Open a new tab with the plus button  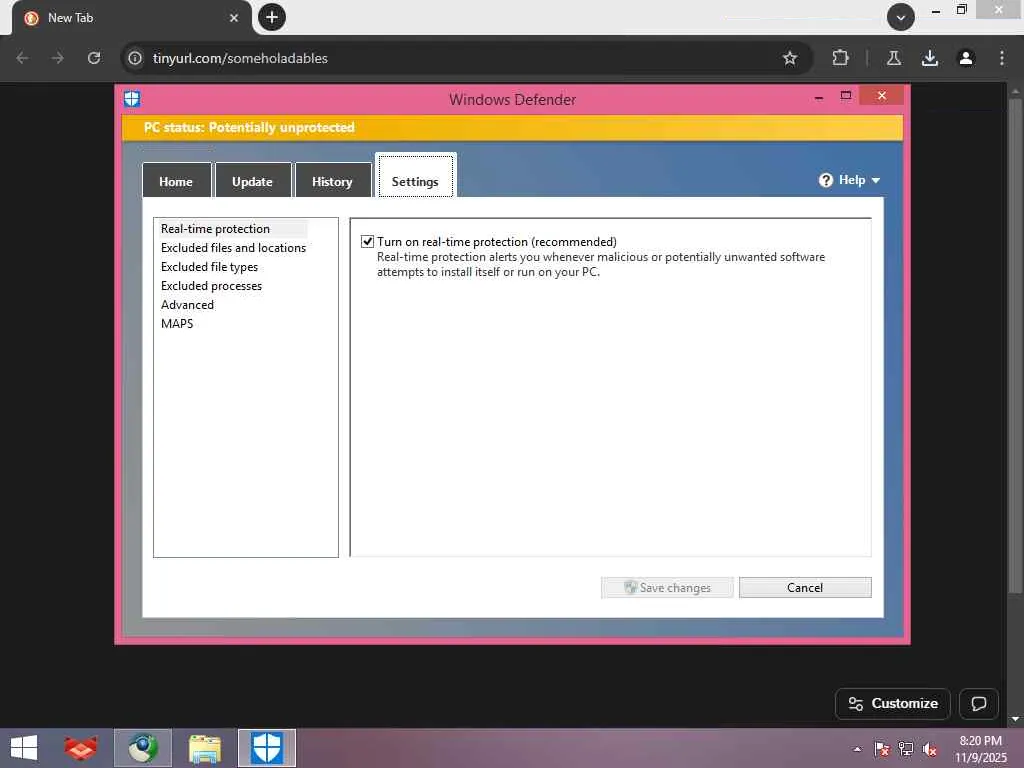pyautogui.click(x=272, y=17)
